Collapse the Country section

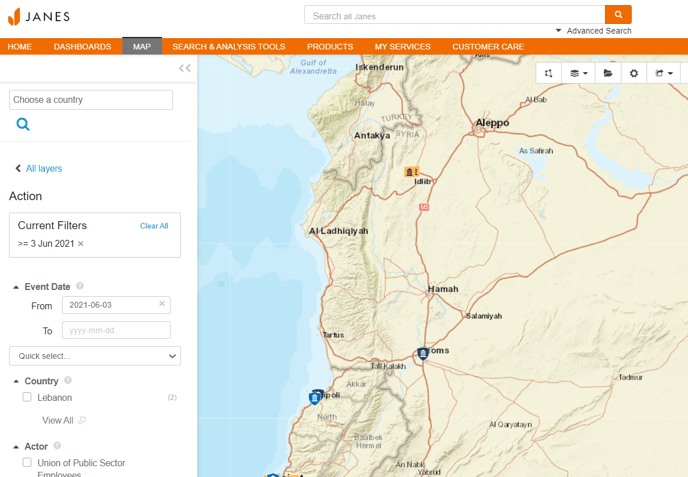16,381
